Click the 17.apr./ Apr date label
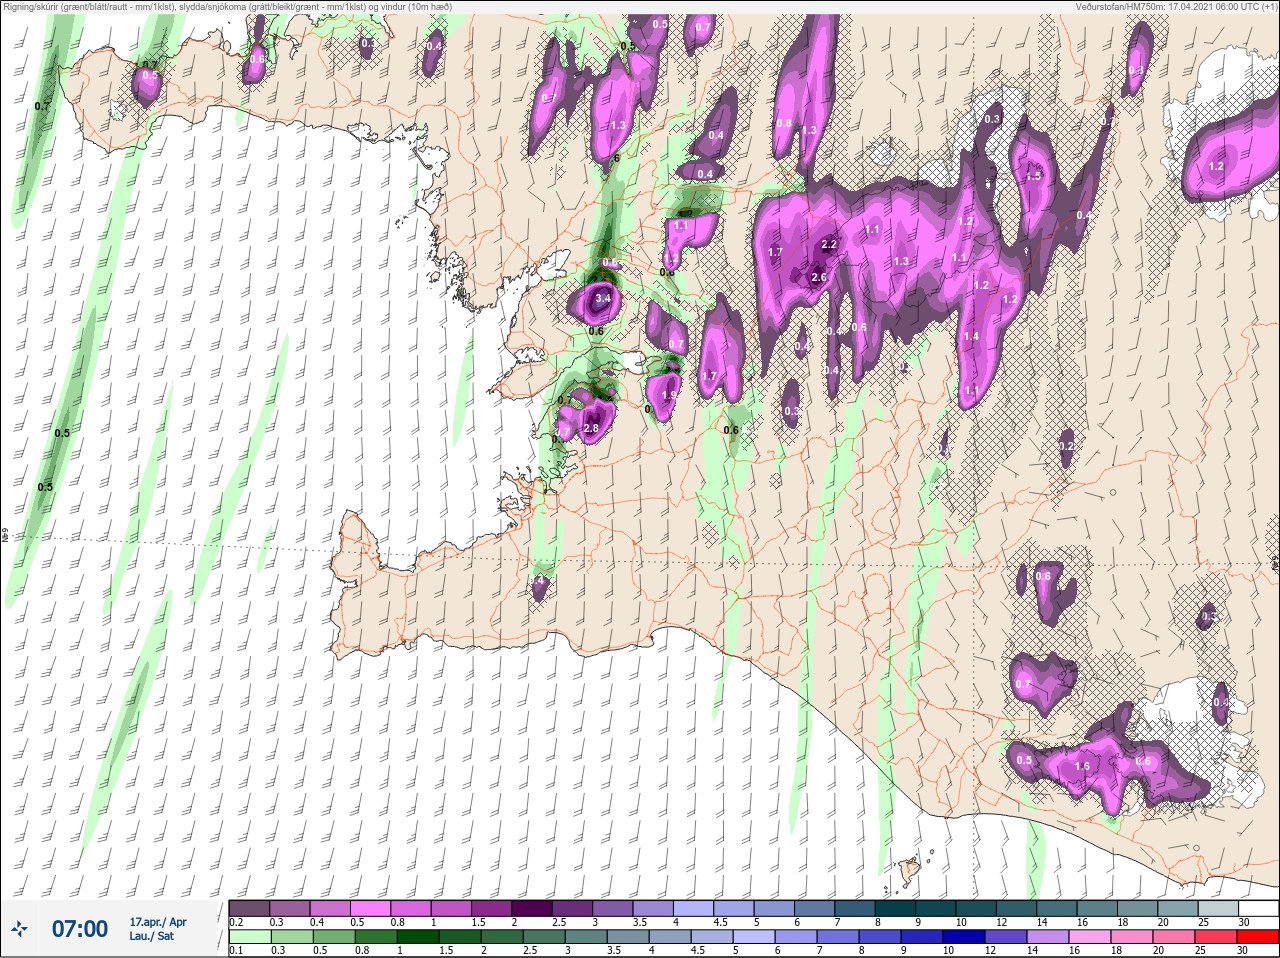Screen dimensions: 1280x958 158,922
